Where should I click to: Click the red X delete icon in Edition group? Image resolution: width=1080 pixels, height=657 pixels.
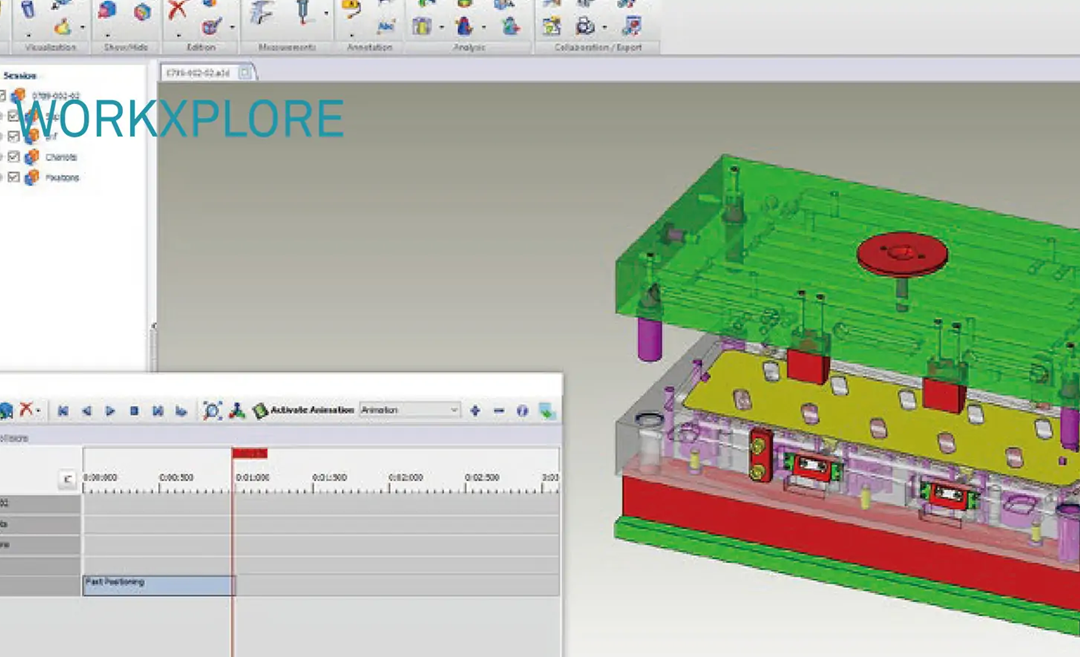coord(177,12)
